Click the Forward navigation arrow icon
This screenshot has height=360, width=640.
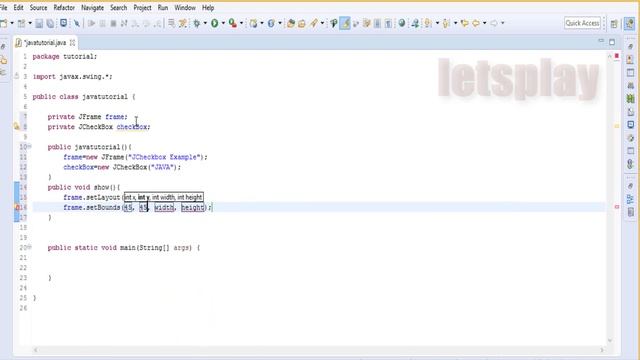[494, 23]
